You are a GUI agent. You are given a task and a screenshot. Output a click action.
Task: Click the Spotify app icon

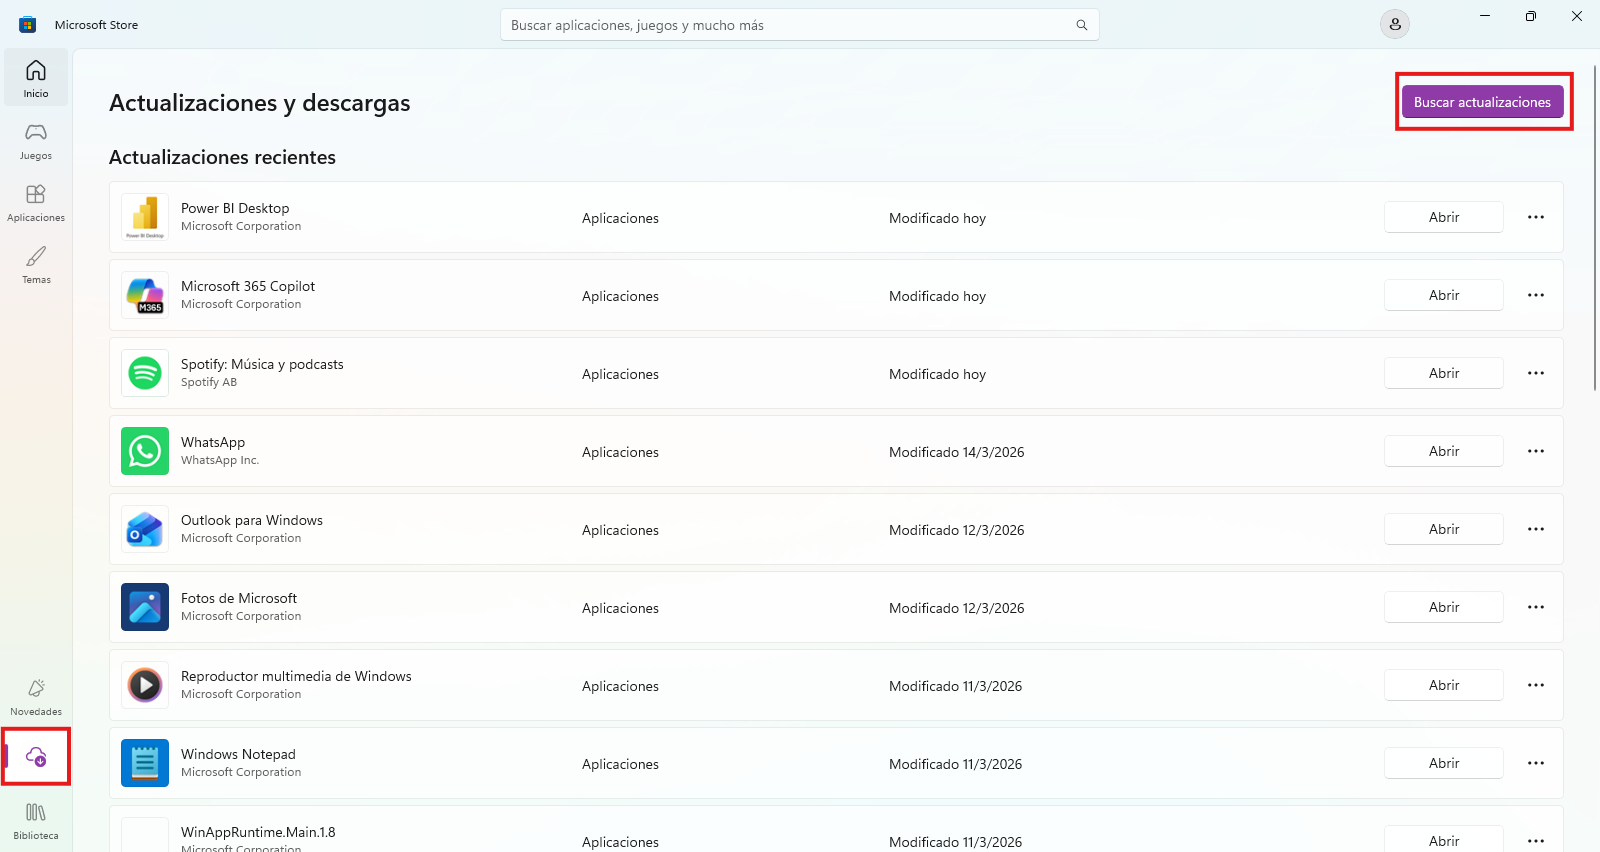coord(145,373)
